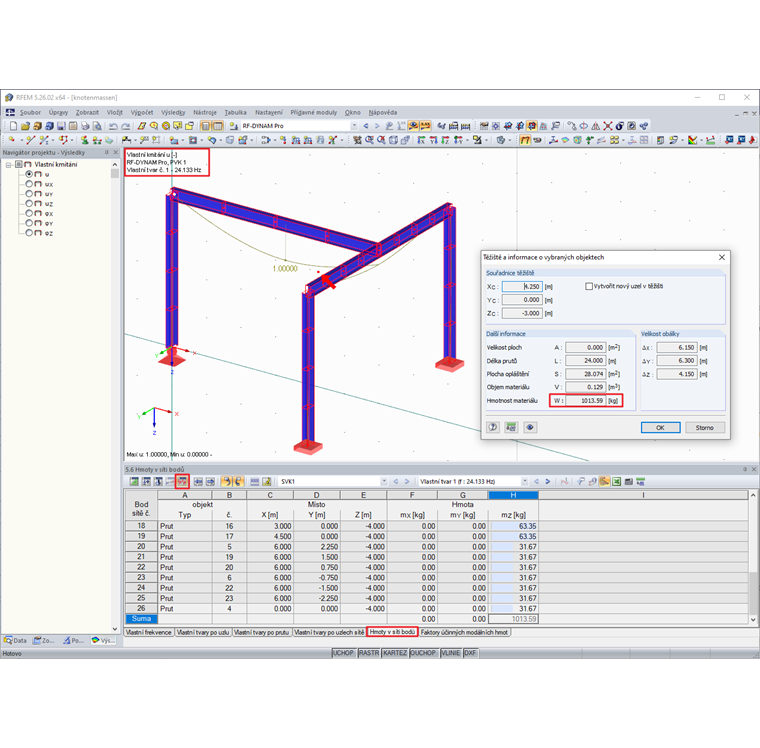The height and width of the screenshot is (748, 760).
Task: Click the view in X direction icon
Action: pyautogui.click(x=421, y=140)
